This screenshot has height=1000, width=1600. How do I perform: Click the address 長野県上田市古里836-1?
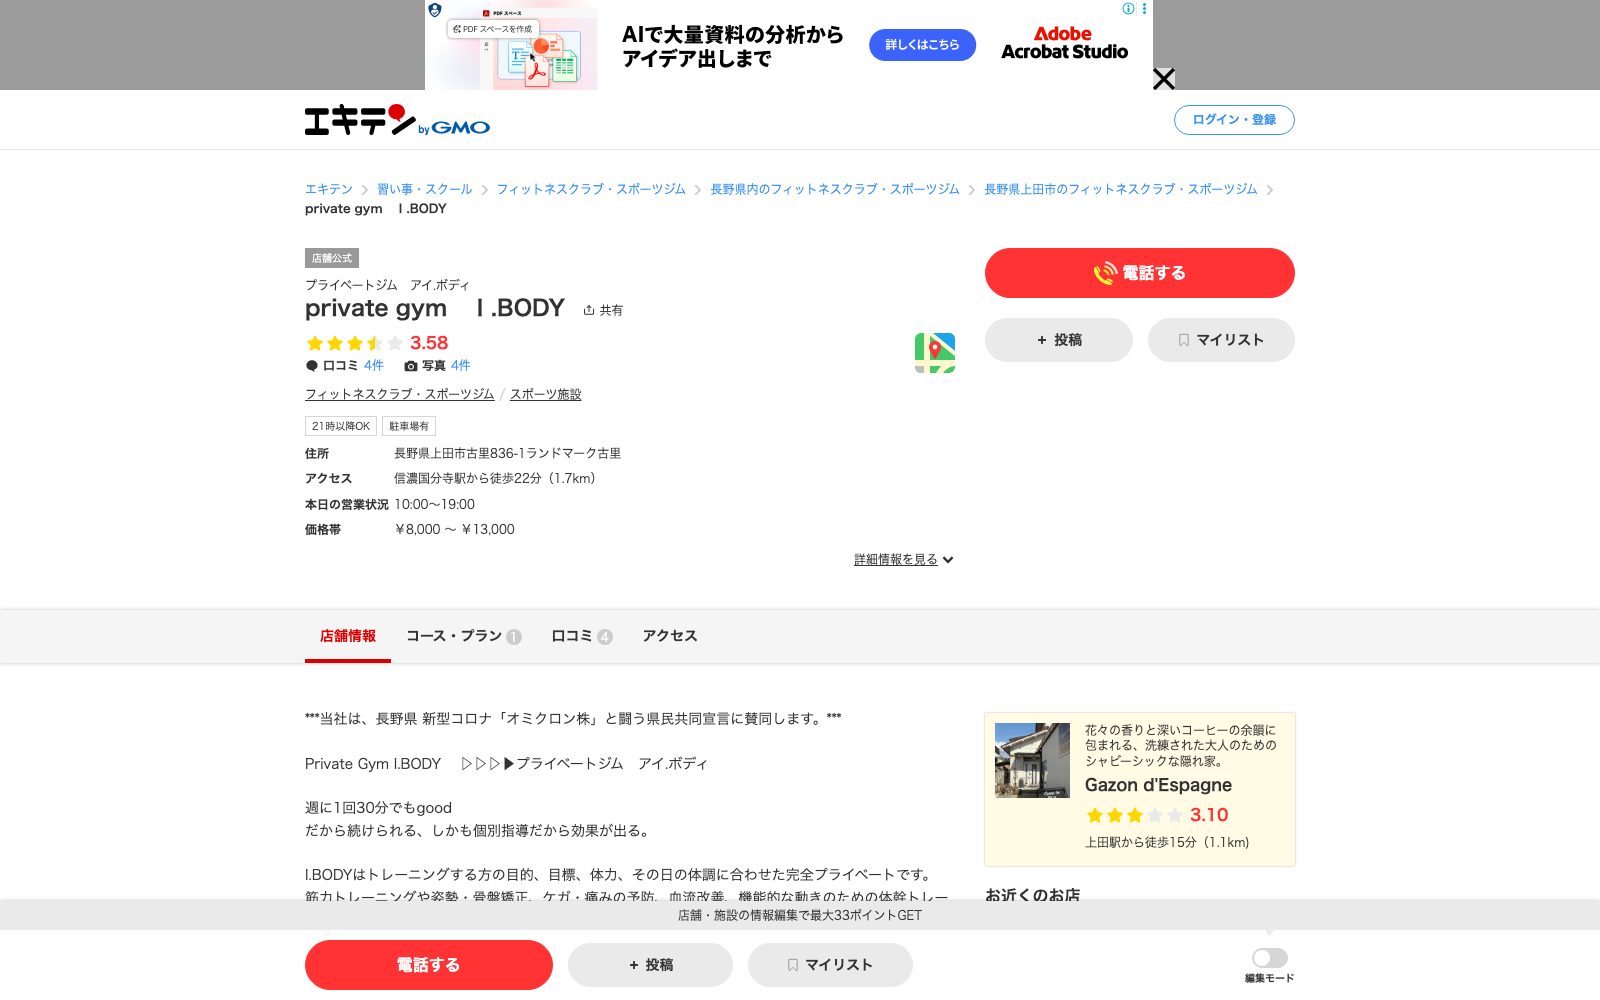[x=508, y=454]
